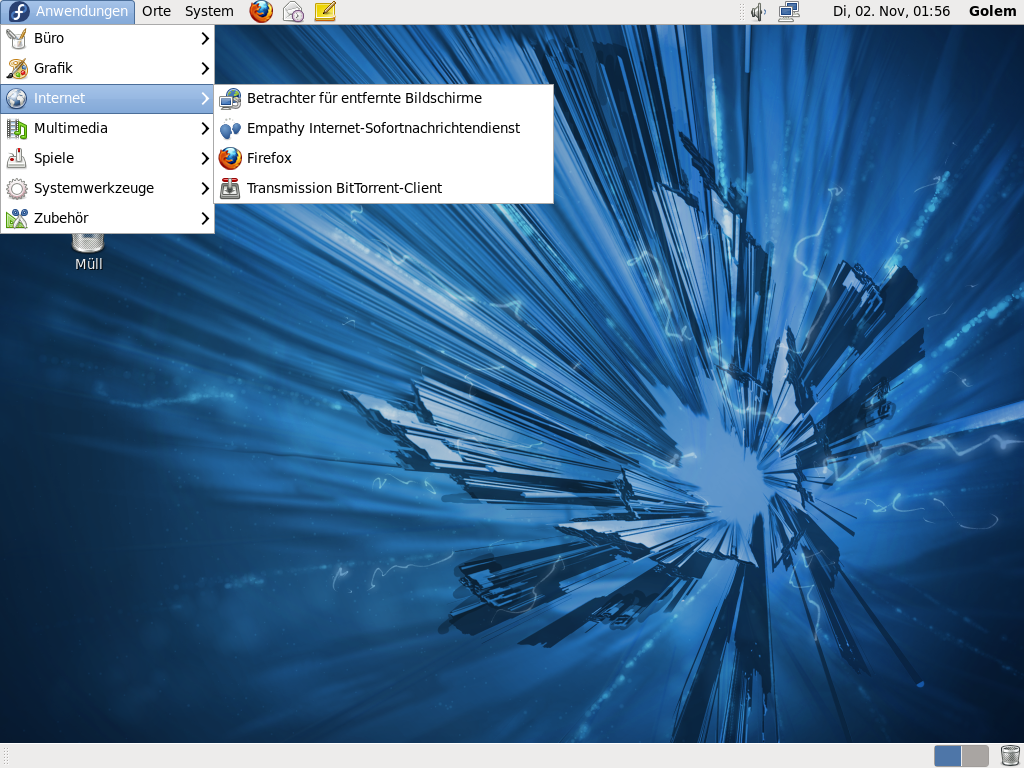Screen dimensions: 1024x768
Task: Switch to the second workspace
Action: (x=975, y=756)
